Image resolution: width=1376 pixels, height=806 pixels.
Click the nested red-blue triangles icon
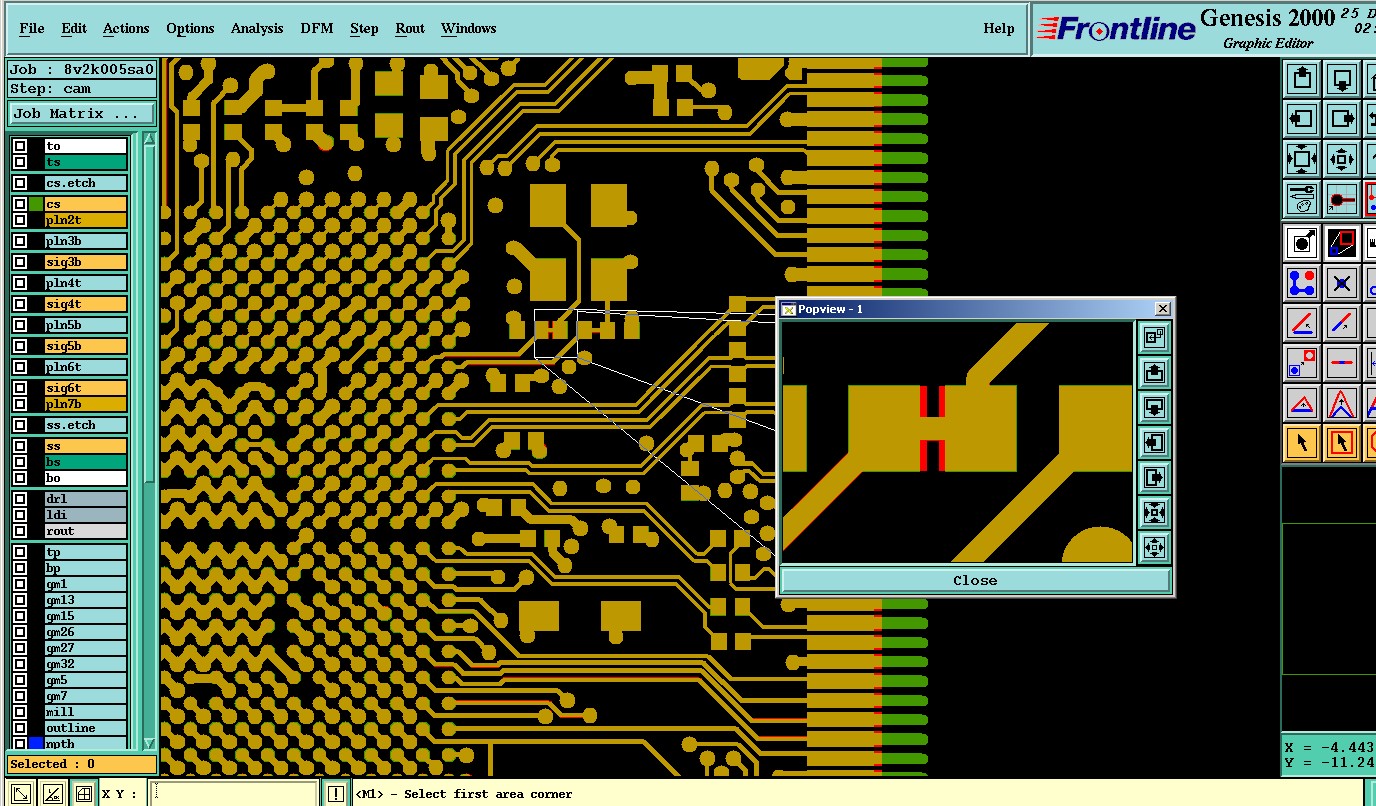click(1341, 403)
